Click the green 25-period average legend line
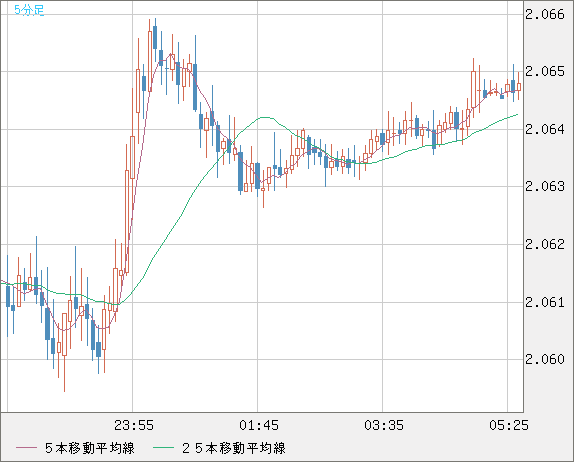 tap(163, 448)
